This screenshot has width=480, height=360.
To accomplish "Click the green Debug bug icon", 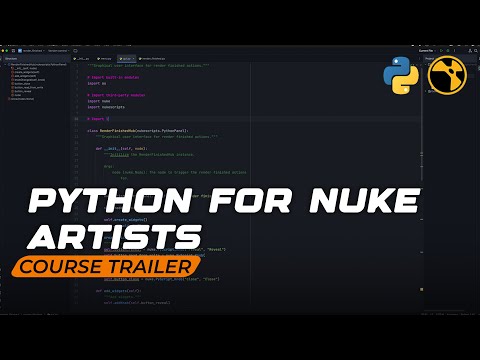I will (x=448, y=51).
